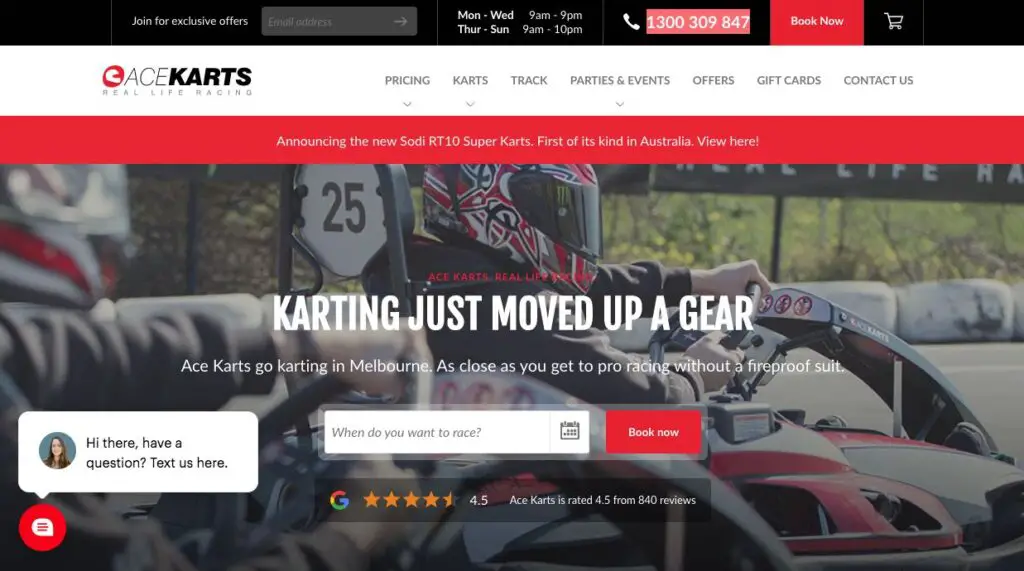
Task: Click the Ace Karts logo
Action: 177,80
